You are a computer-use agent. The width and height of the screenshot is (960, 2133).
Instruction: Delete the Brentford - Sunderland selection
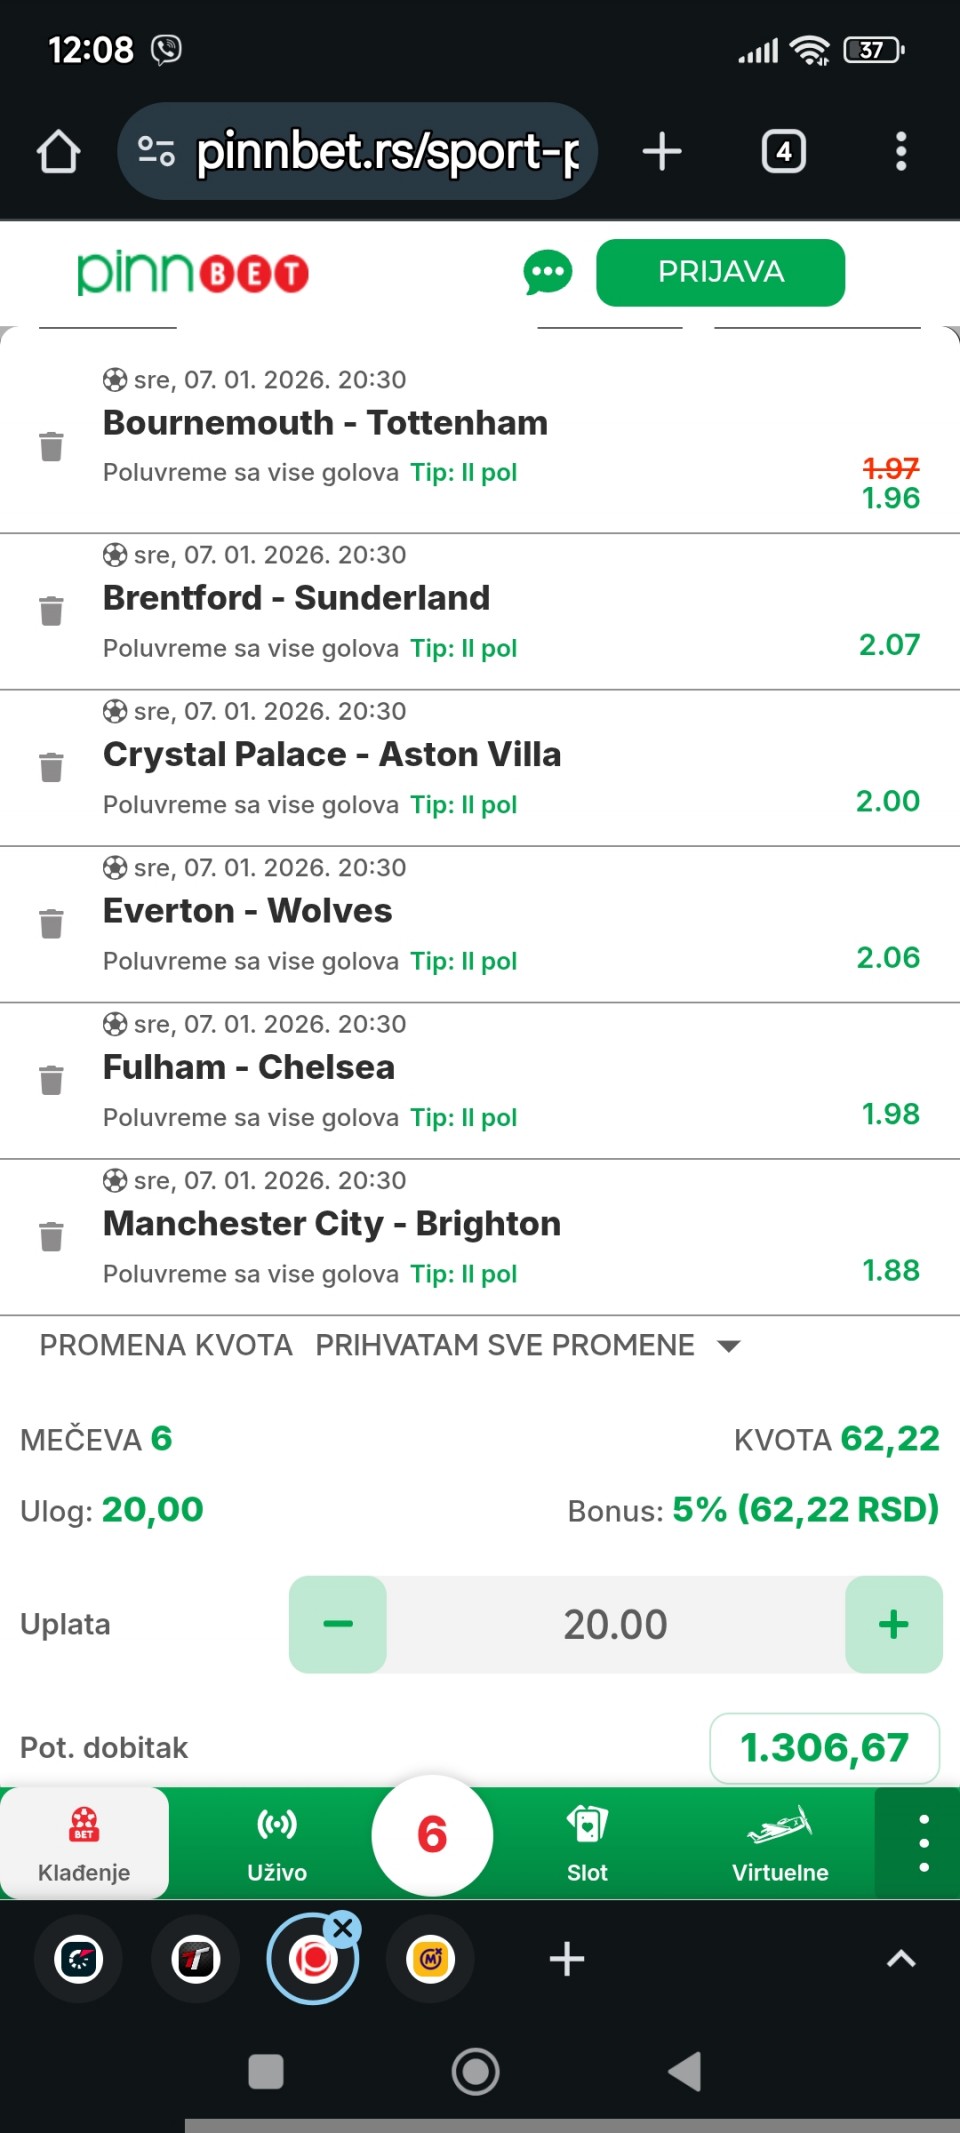coord(51,610)
